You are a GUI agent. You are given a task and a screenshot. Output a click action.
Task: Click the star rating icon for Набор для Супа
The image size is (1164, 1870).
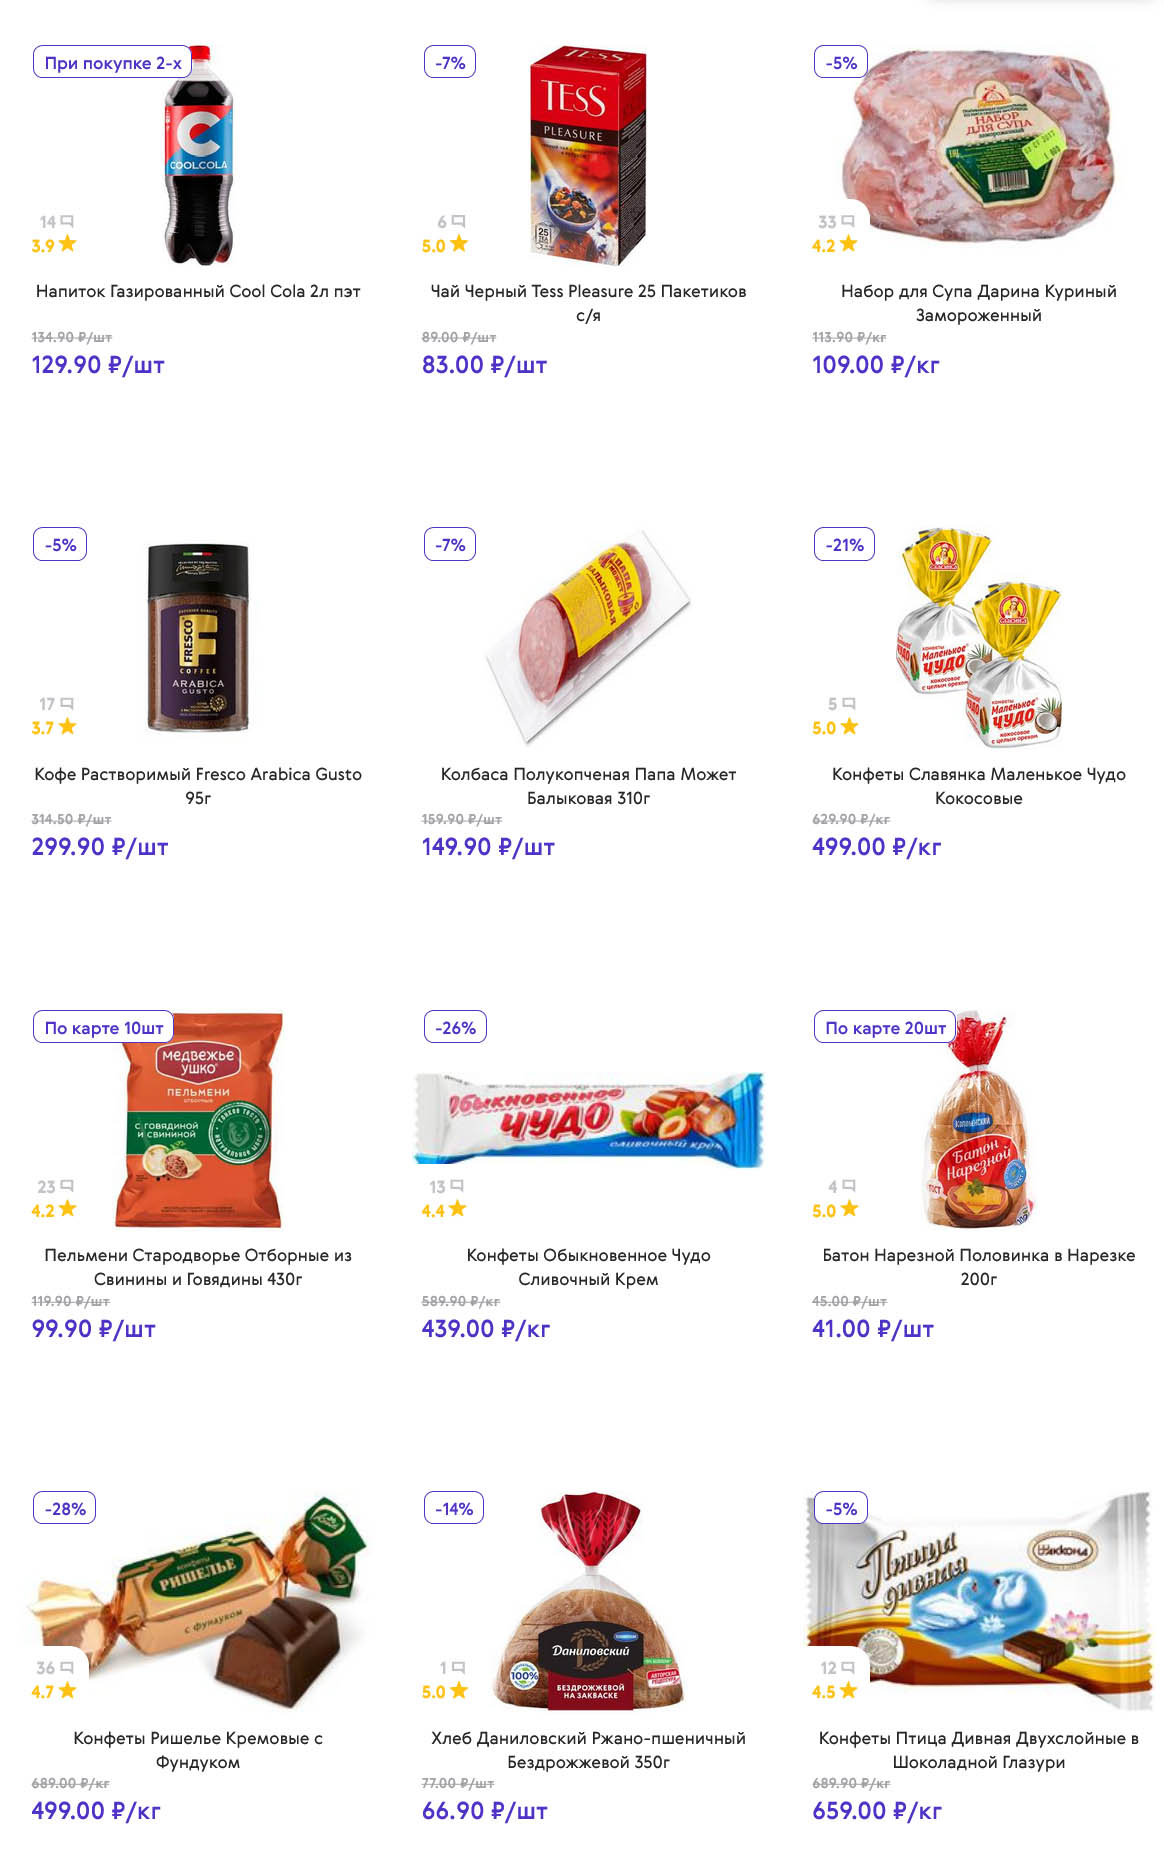tap(848, 244)
